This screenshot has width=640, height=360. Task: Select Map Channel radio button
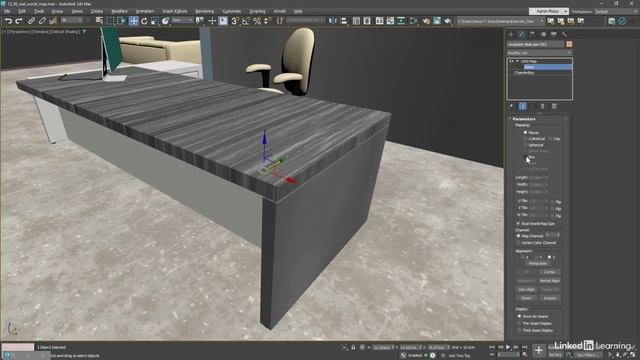[518, 236]
